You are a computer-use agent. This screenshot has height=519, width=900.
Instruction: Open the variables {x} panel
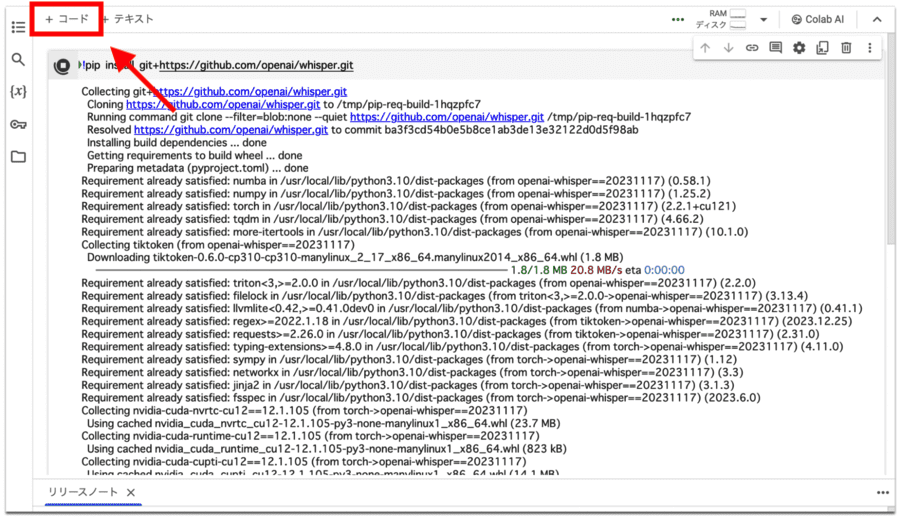(x=18, y=91)
